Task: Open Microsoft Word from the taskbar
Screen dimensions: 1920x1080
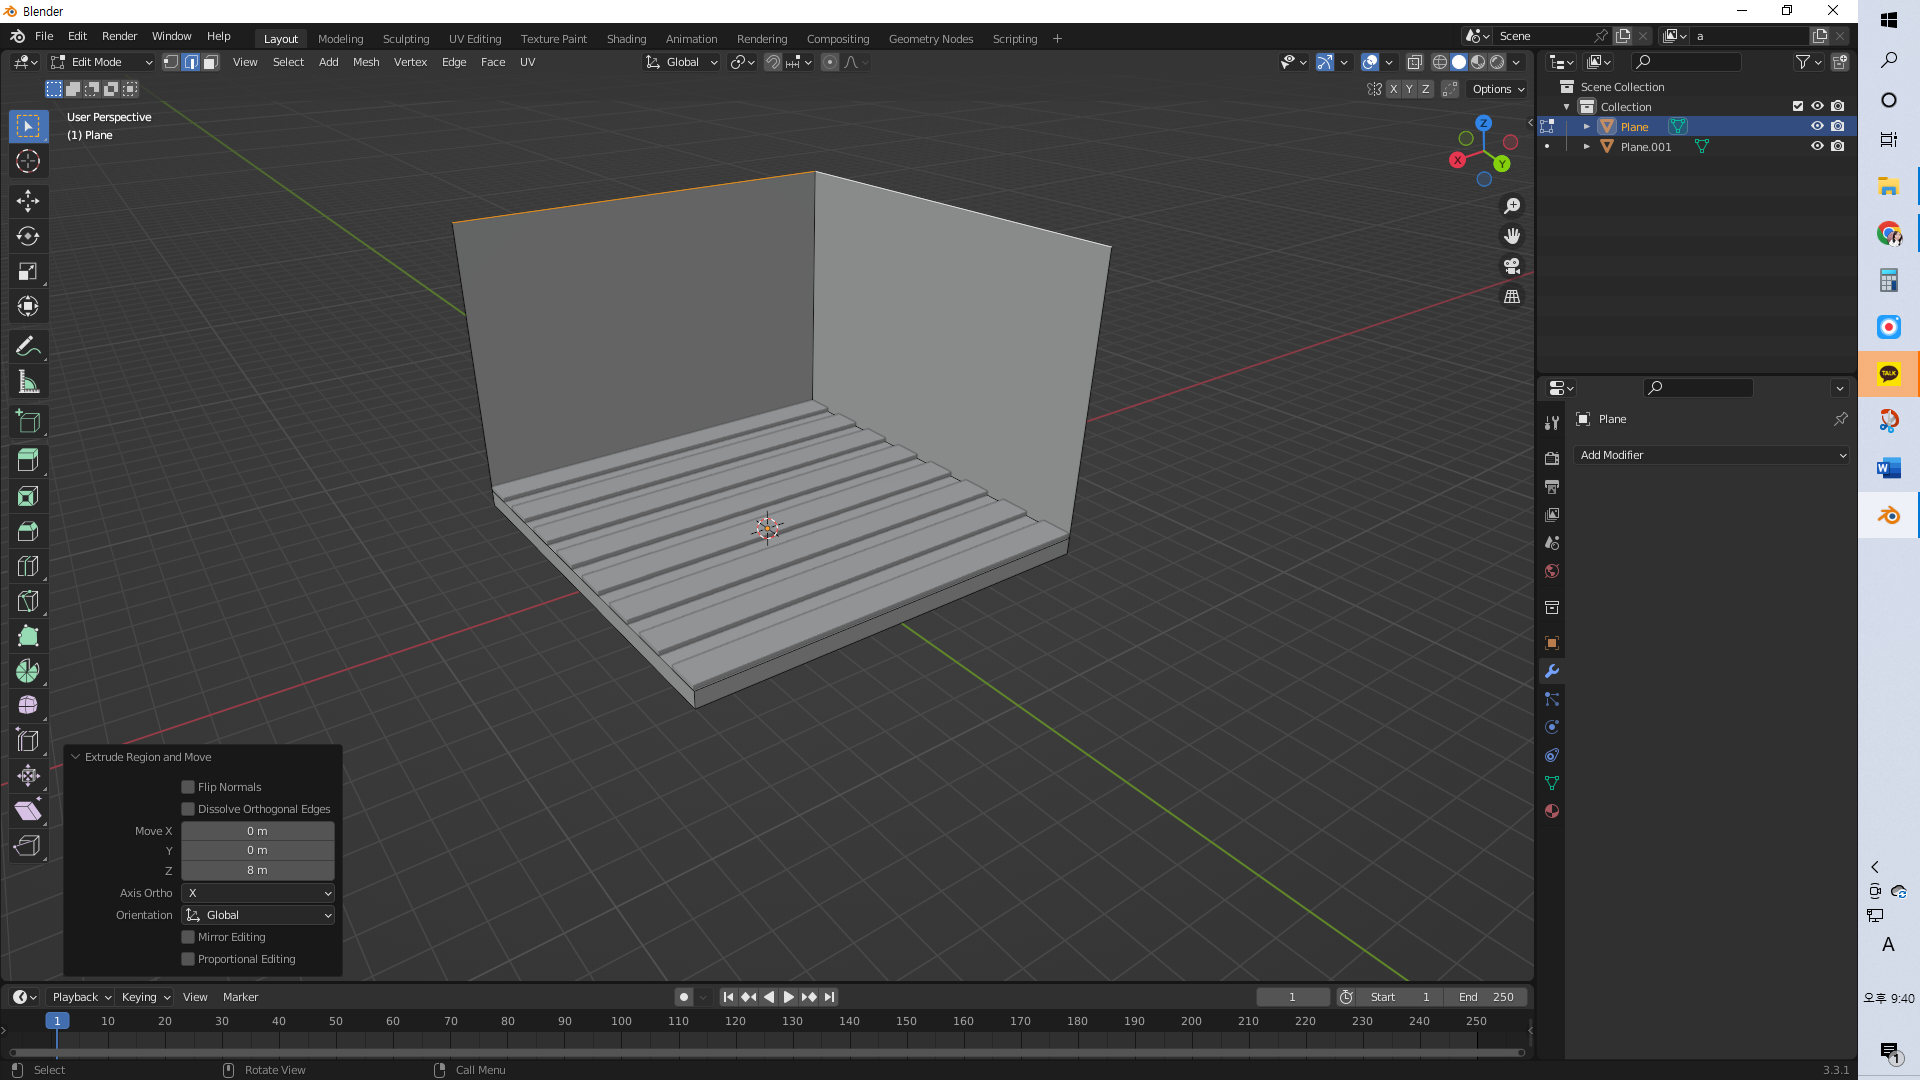Action: [x=1888, y=468]
